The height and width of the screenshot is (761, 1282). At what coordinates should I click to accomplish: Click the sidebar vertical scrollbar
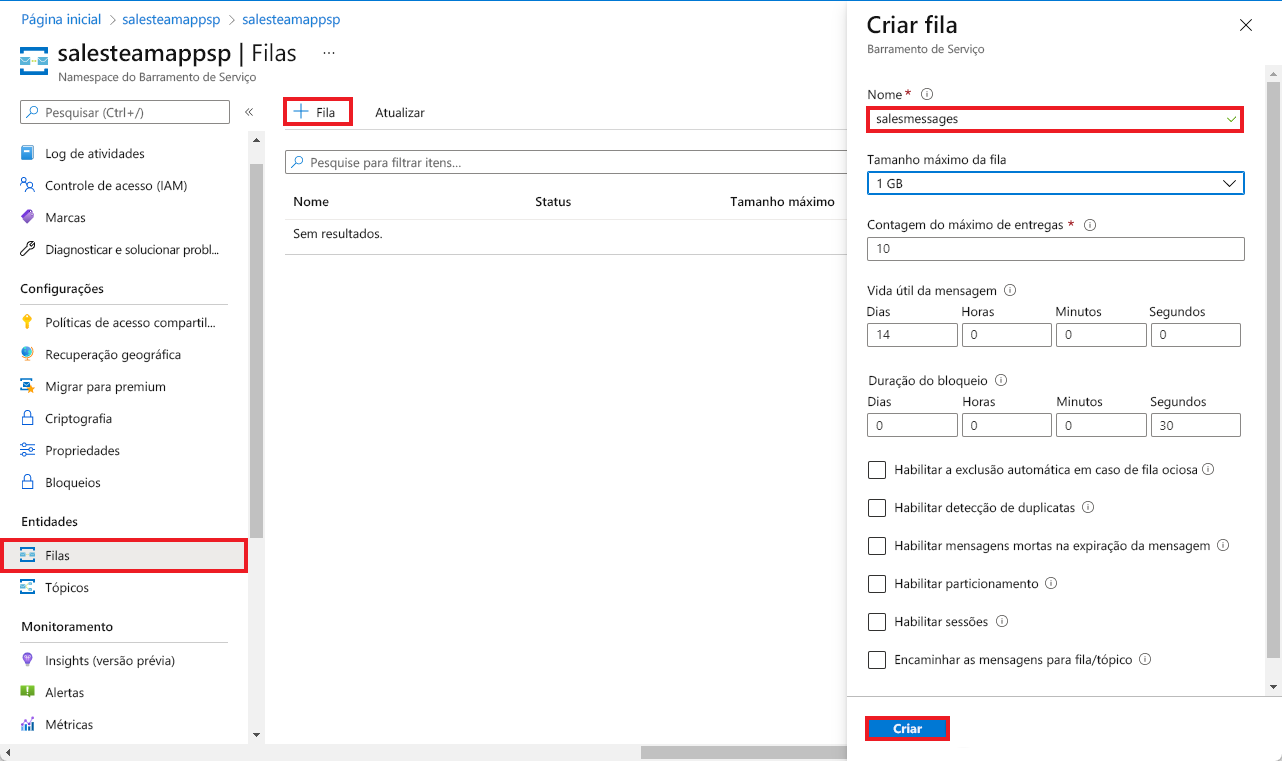click(257, 350)
